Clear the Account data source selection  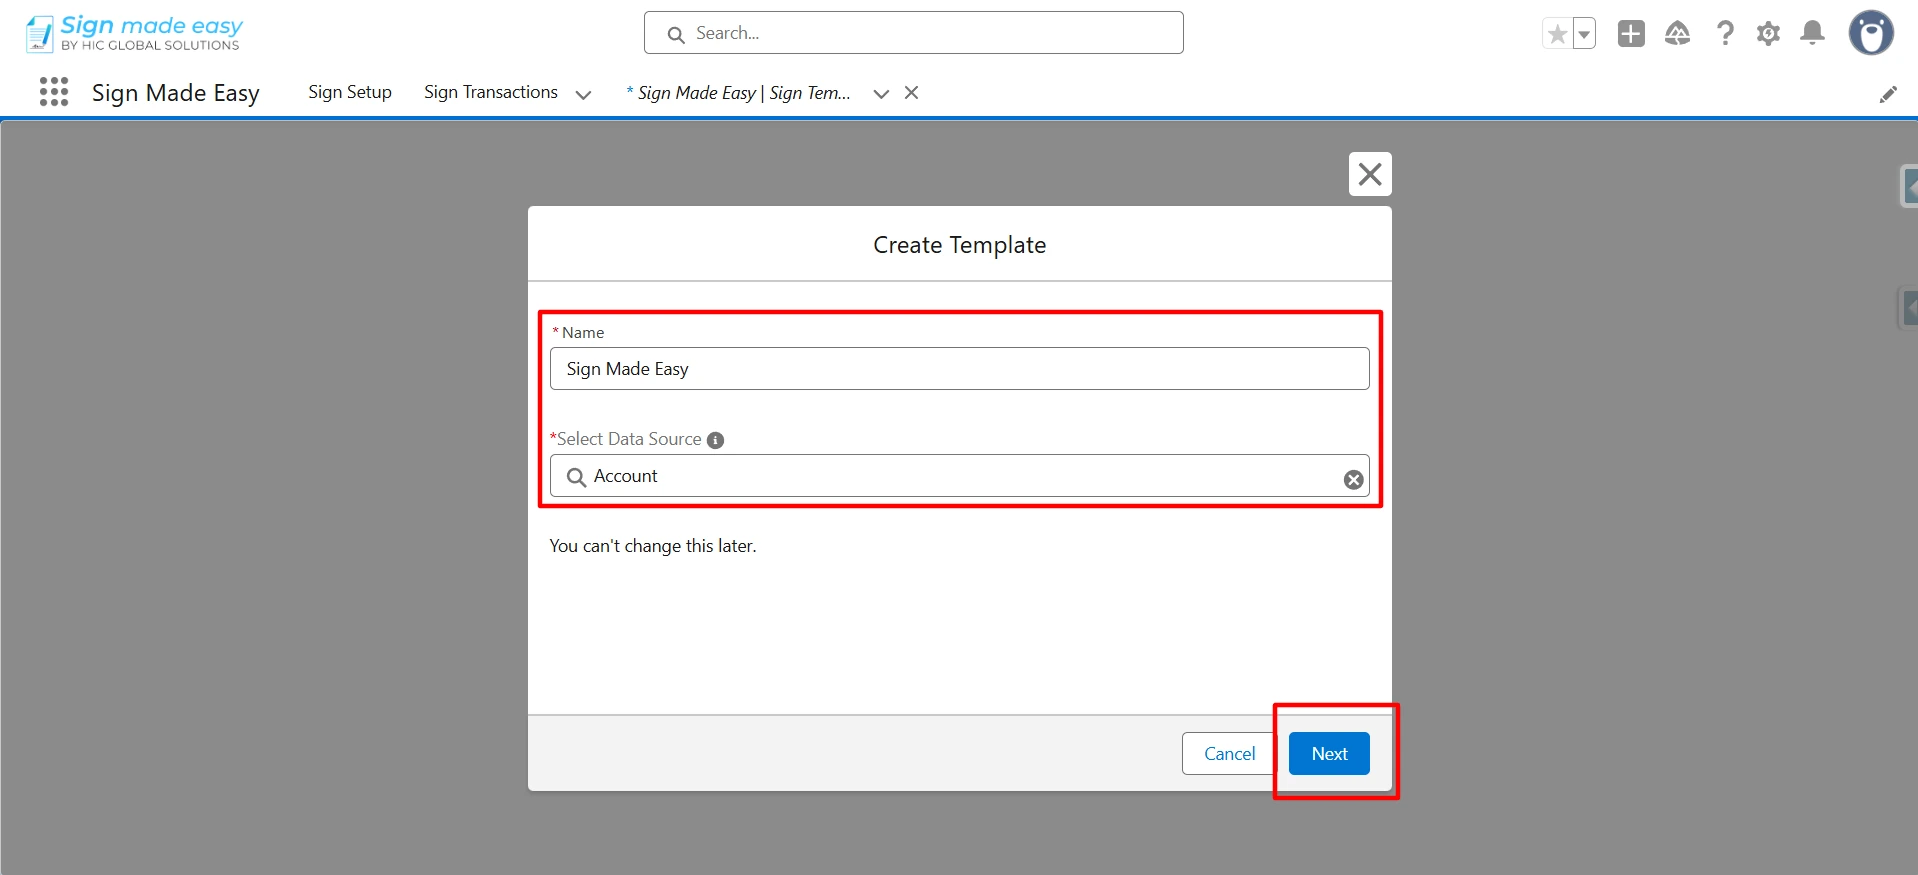(1353, 480)
